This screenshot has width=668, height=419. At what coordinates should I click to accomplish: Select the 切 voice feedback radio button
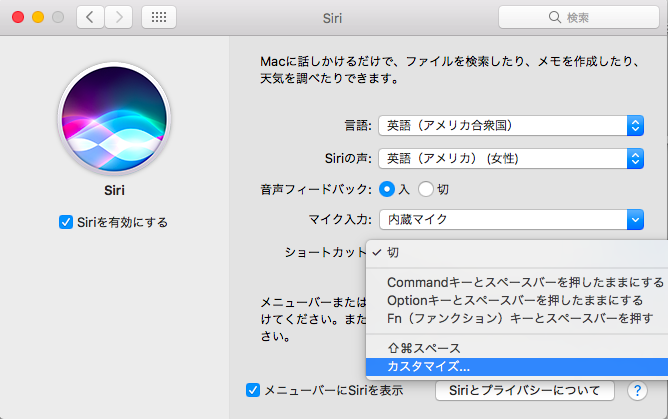pyautogui.click(x=426, y=189)
